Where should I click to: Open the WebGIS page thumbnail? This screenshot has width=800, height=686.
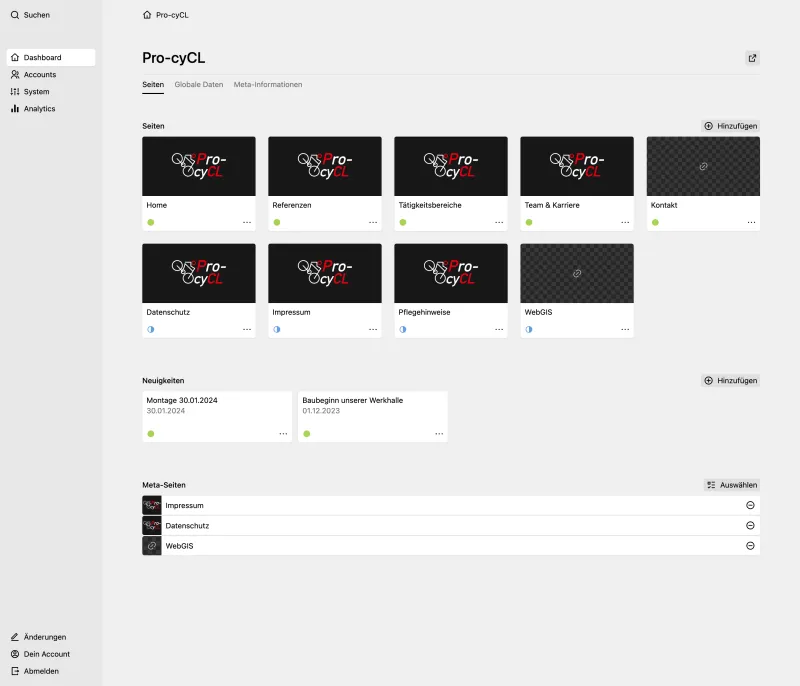pyautogui.click(x=576, y=271)
